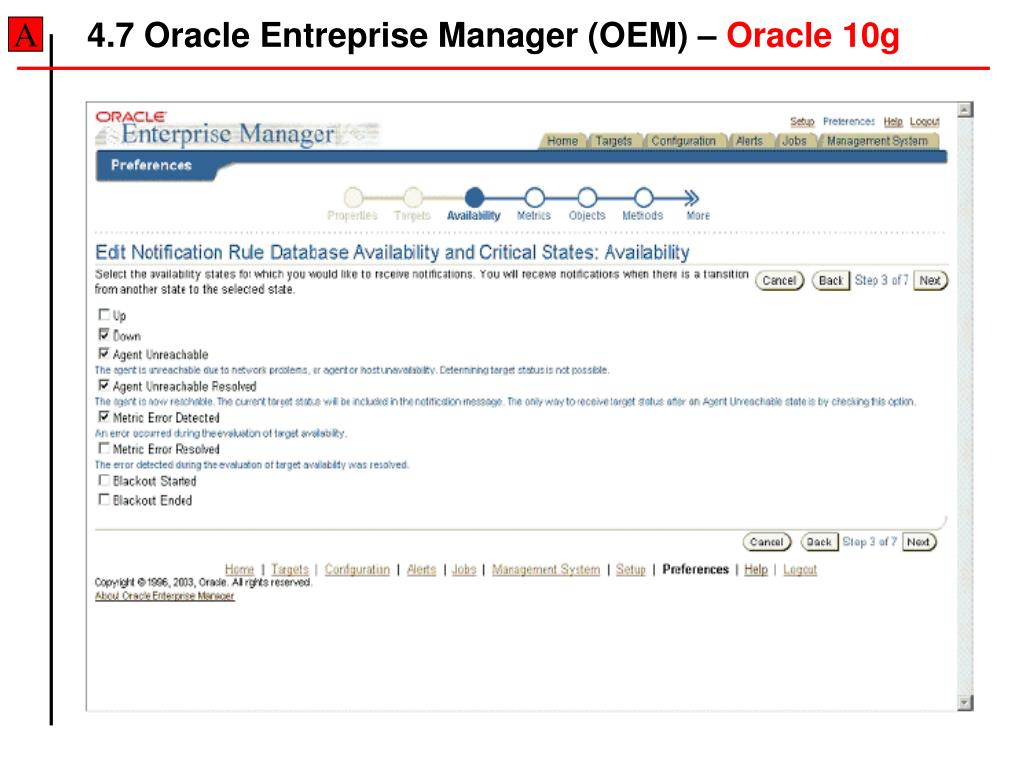Click the footer Logout link
The width and height of the screenshot is (1024, 768).
coord(800,569)
